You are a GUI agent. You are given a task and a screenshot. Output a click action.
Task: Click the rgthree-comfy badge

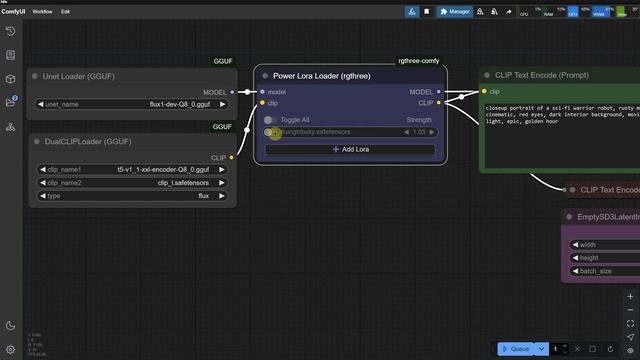(418, 61)
